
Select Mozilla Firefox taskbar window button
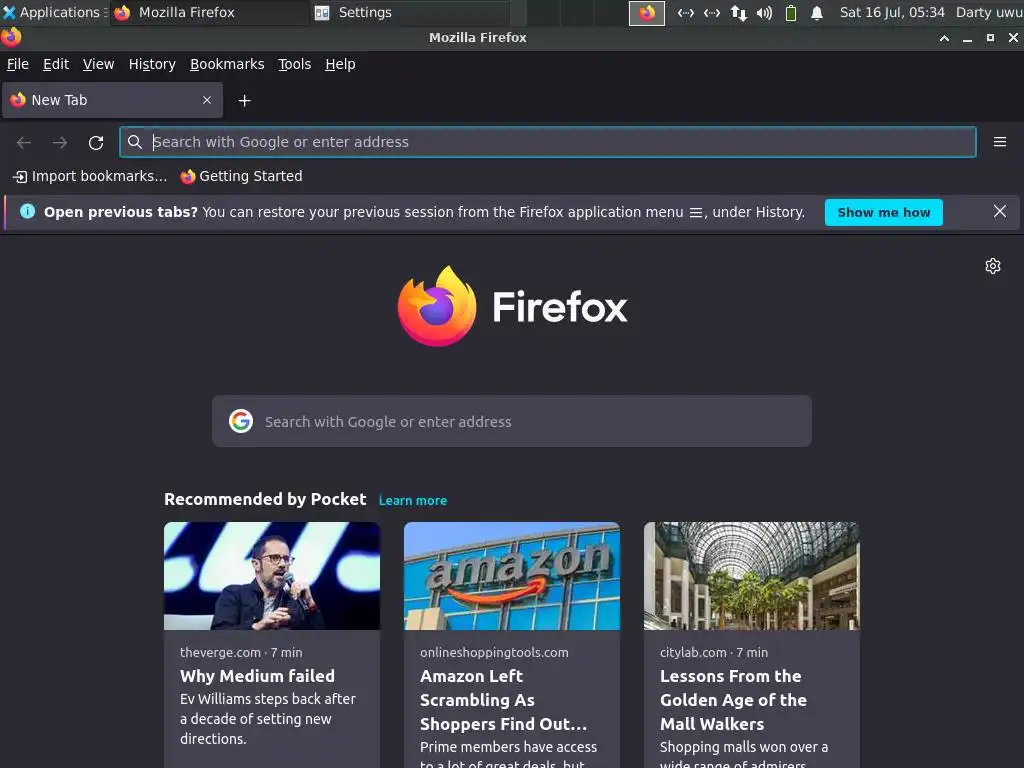pyautogui.click(x=209, y=12)
